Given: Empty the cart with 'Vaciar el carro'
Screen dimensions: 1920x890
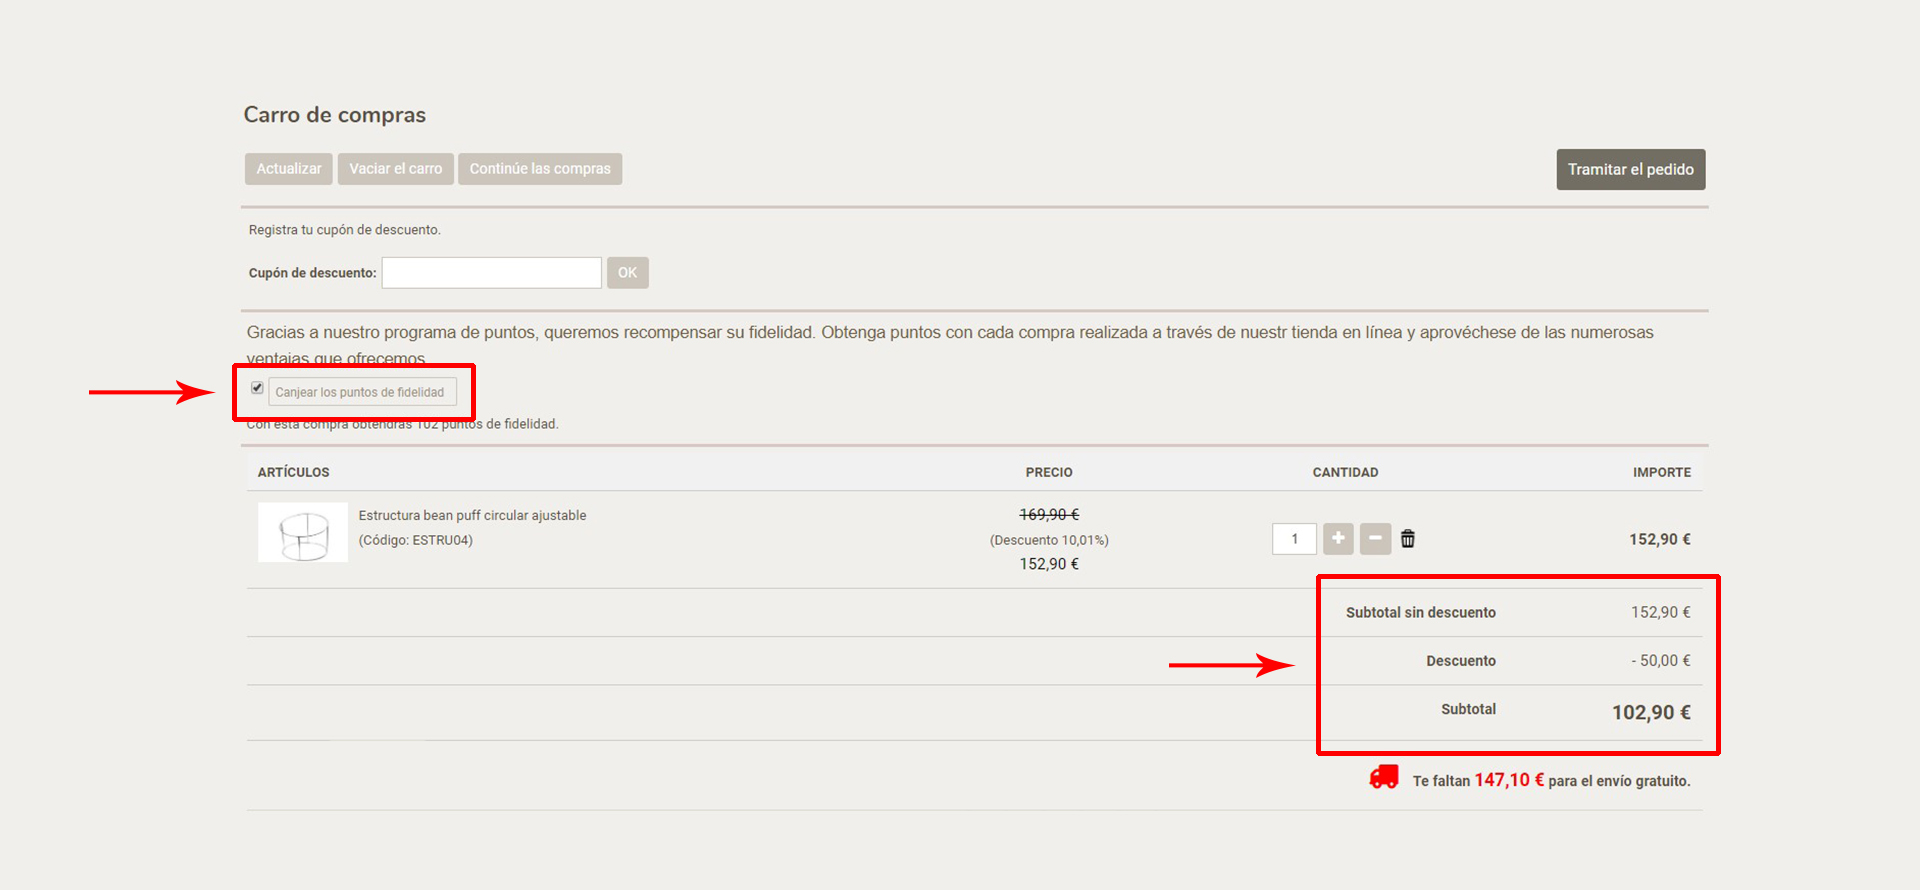Looking at the screenshot, I should (395, 169).
